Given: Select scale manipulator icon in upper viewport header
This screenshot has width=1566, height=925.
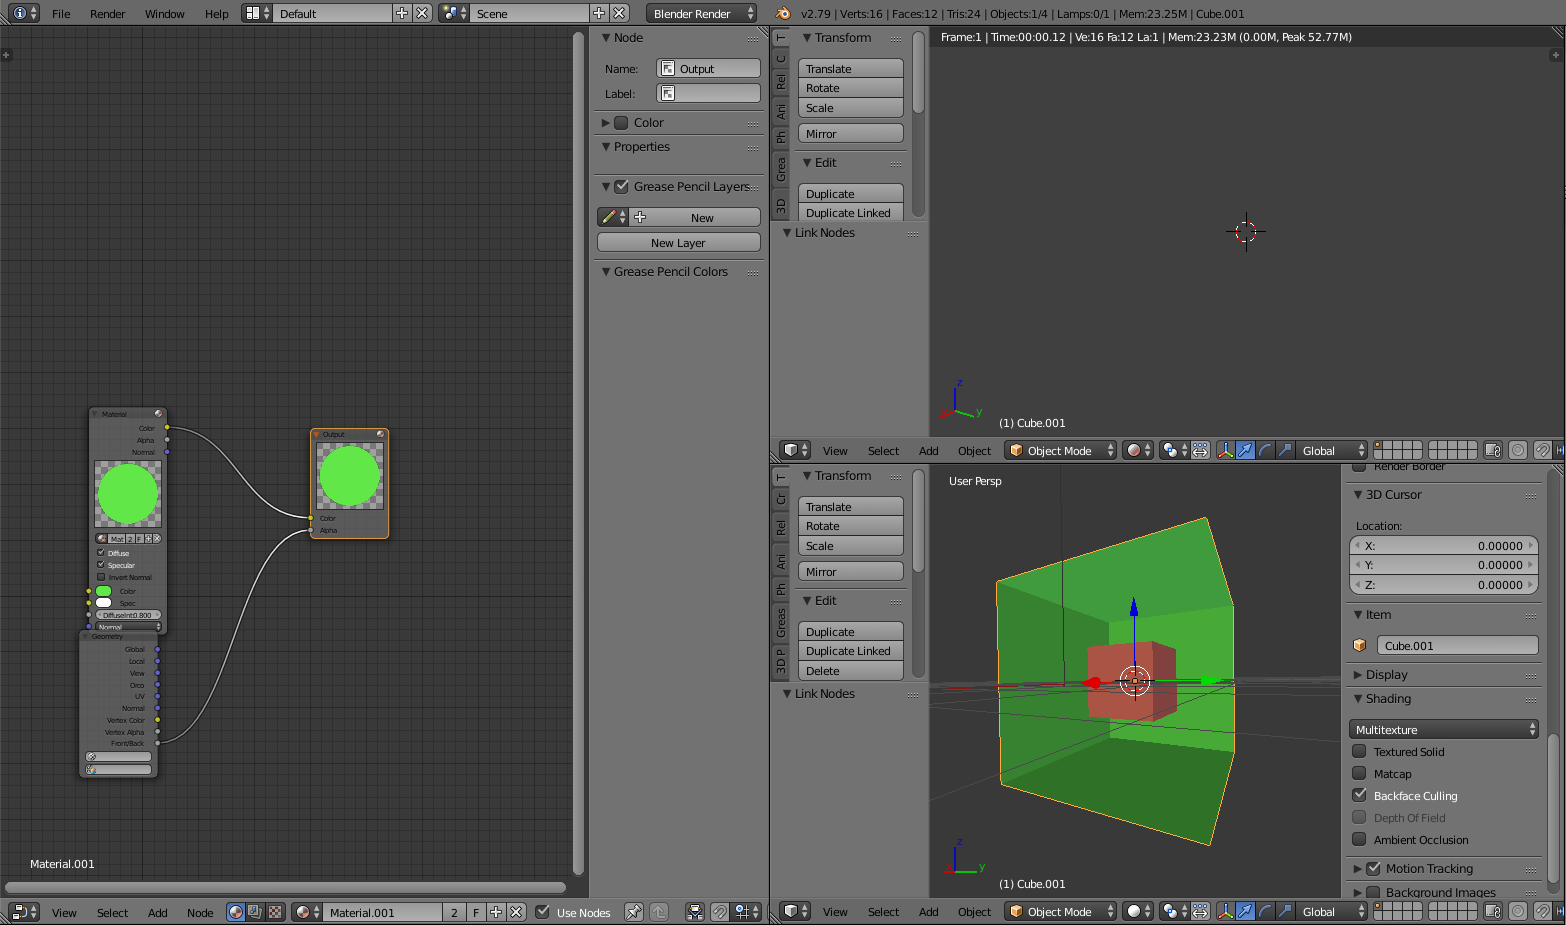Looking at the screenshot, I should [1285, 451].
